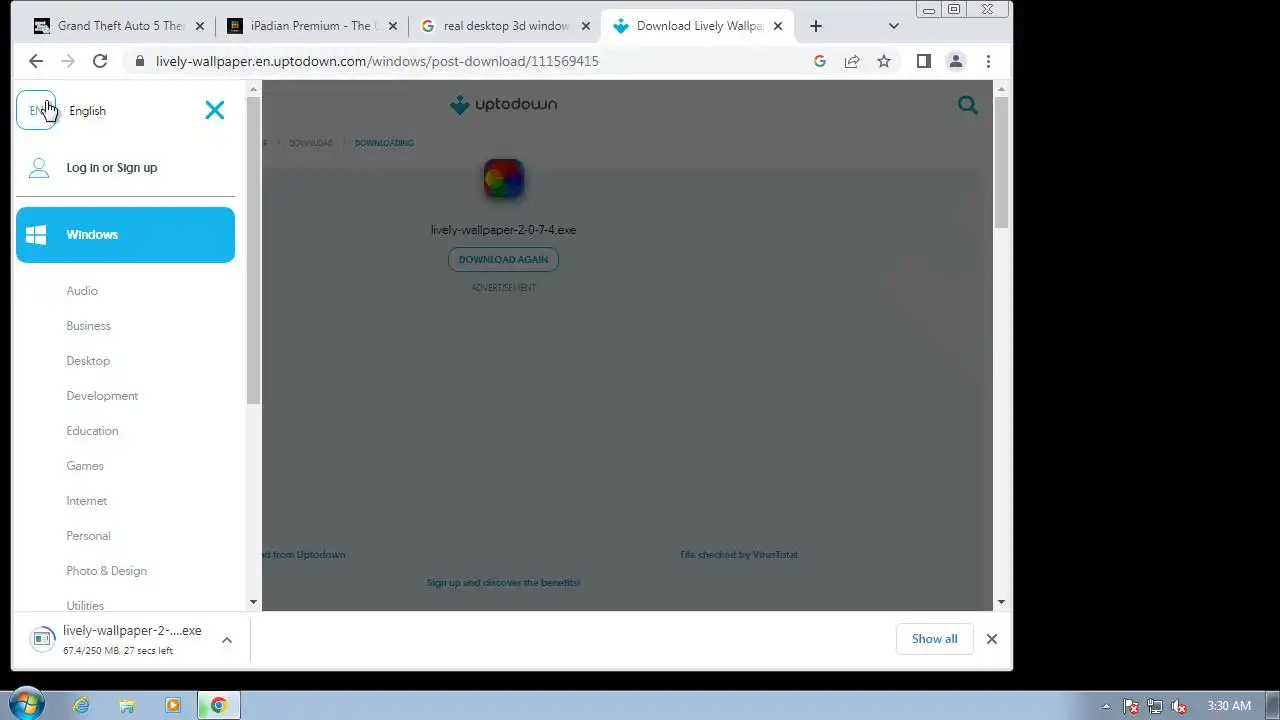1280x720 pixels.
Task: Open the Photo & Design category
Action: tap(106, 571)
